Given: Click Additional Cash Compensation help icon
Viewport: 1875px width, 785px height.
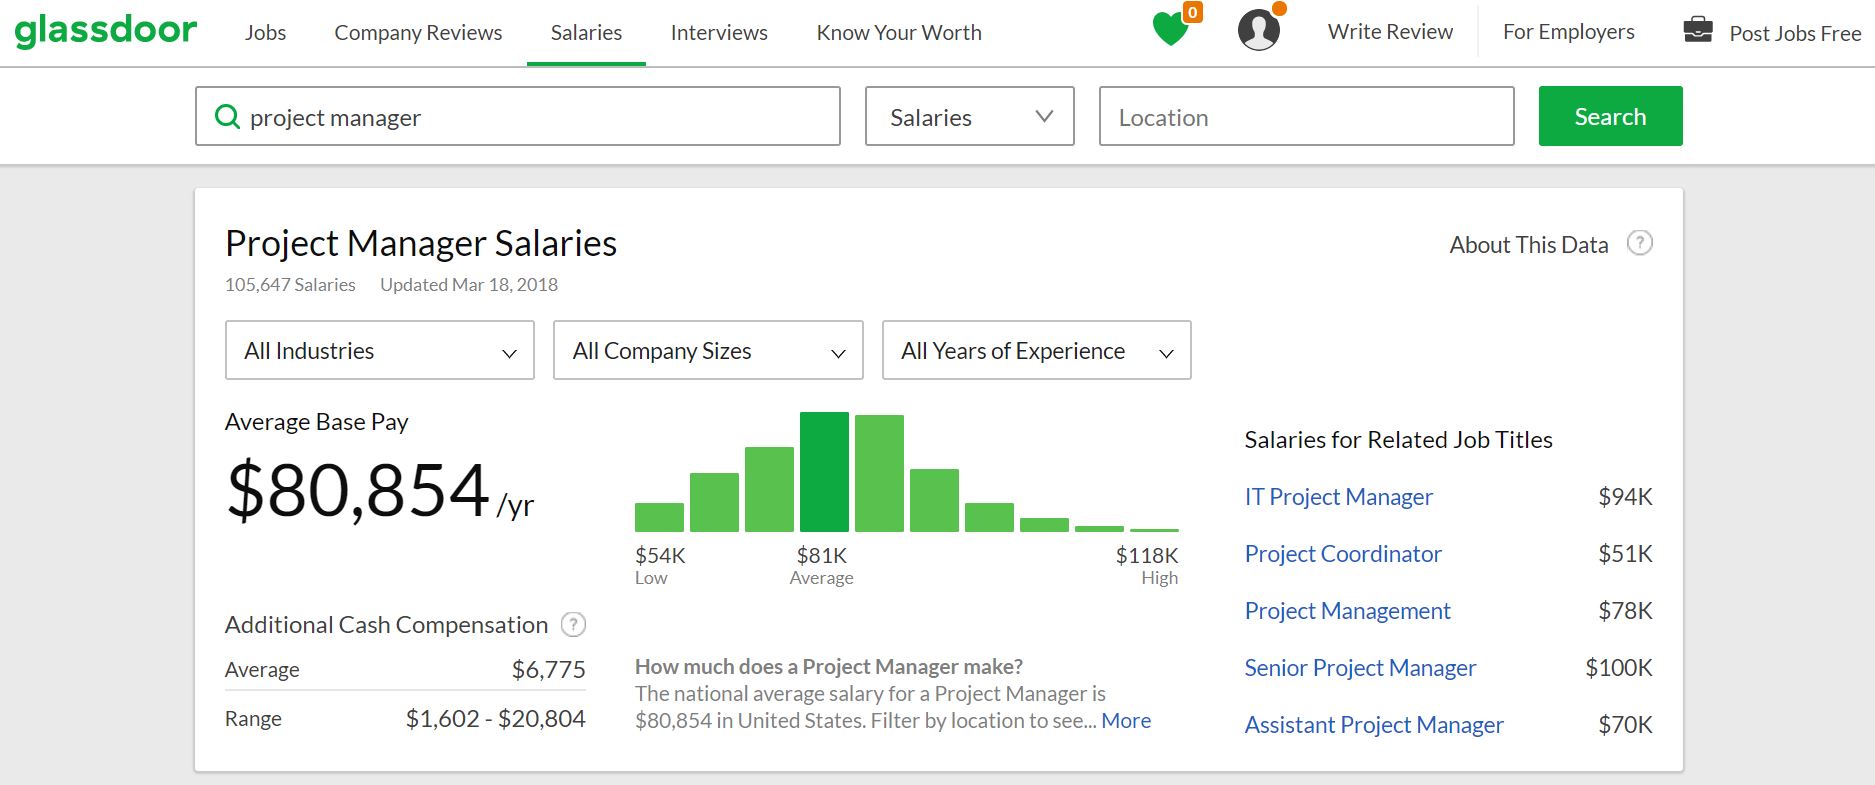Looking at the screenshot, I should pyautogui.click(x=573, y=625).
